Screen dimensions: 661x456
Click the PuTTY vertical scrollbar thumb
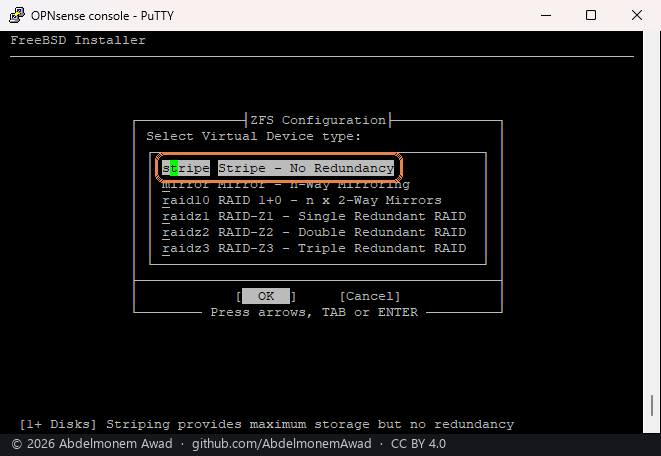tap(652, 405)
